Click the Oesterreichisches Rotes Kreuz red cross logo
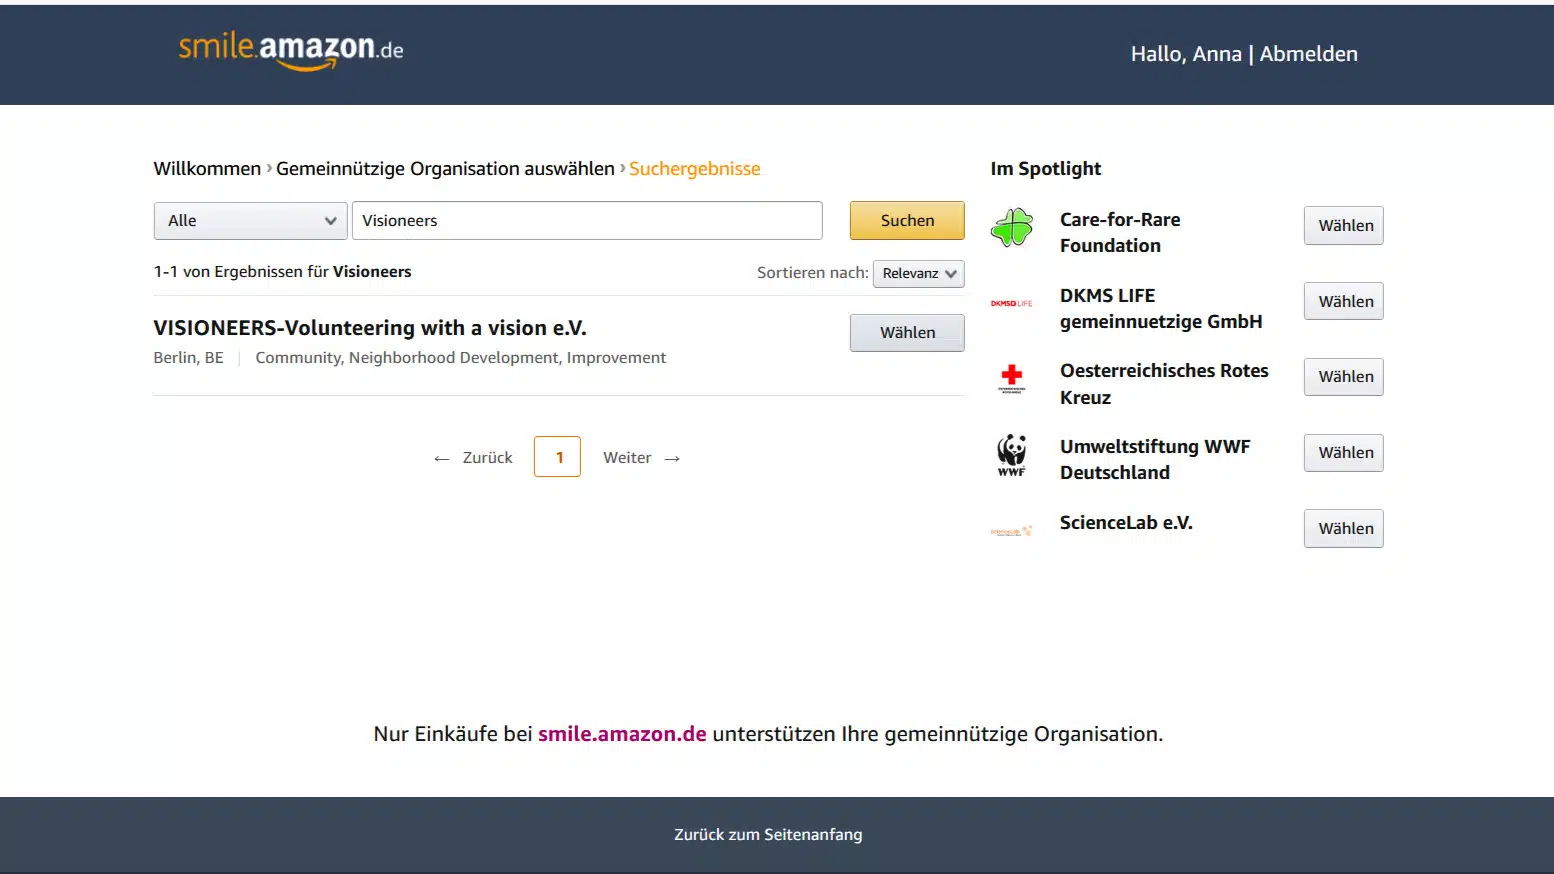The width and height of the screenshot is (1554, 874). tap(1011, 378)
